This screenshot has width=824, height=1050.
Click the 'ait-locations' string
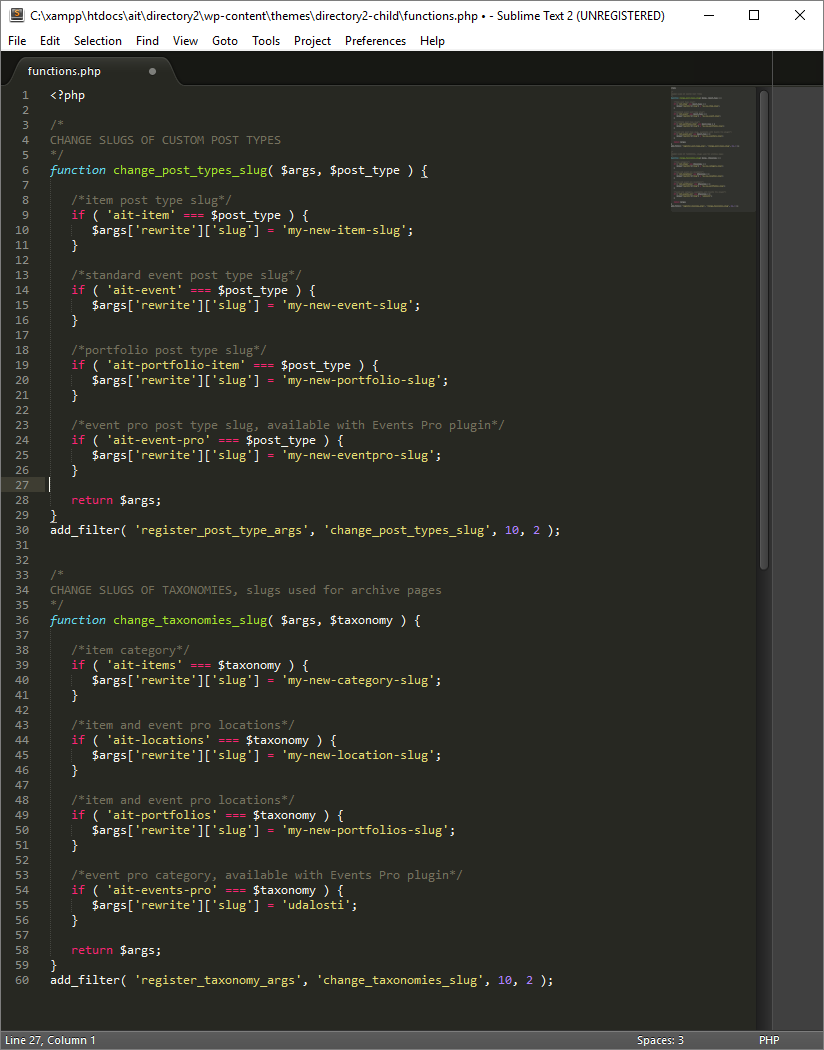click(159, 740)
